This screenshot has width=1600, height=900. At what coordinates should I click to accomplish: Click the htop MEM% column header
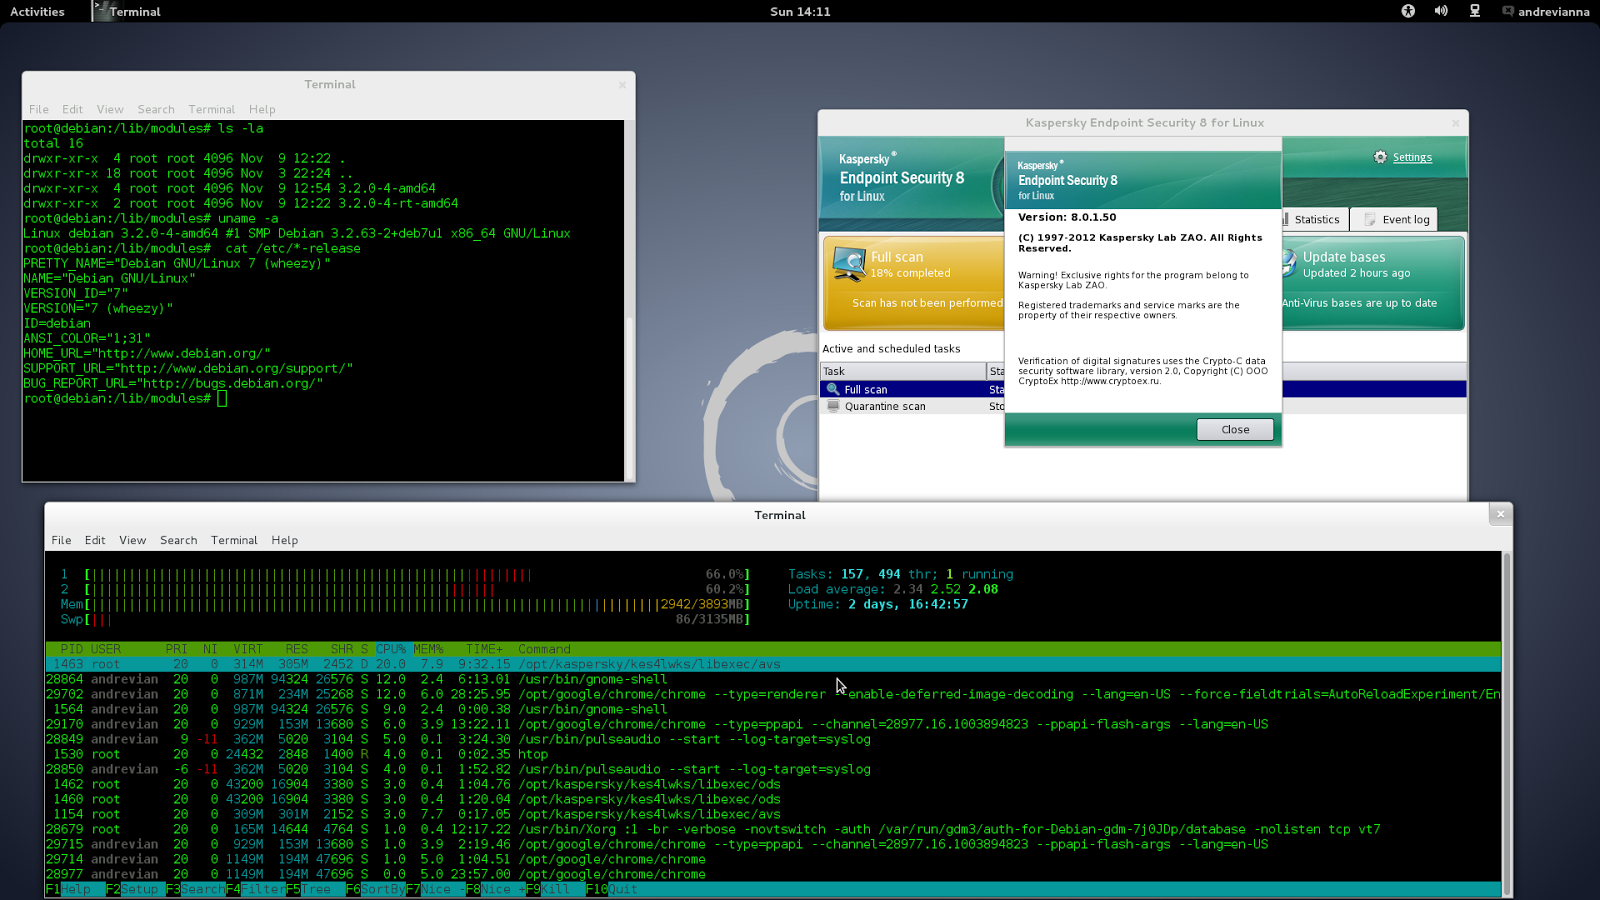(428, 649)
